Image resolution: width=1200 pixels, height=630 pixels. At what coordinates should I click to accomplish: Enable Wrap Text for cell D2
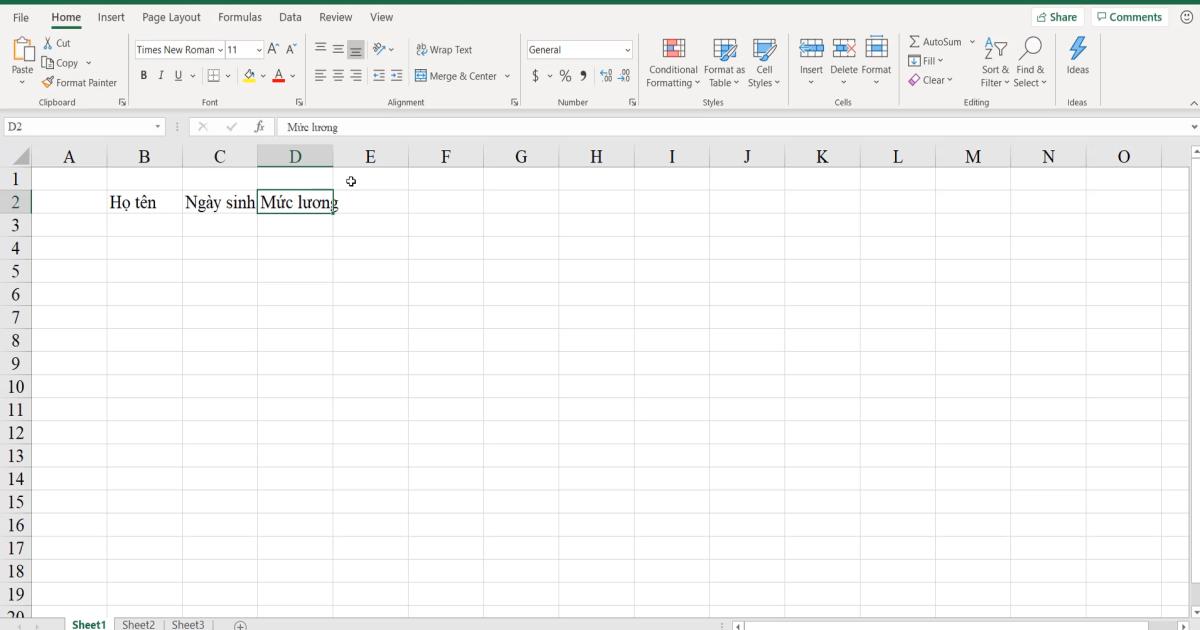tap(443, 48)
